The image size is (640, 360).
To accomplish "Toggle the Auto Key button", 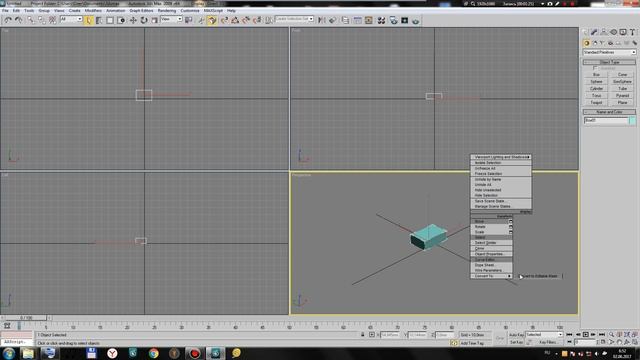I will click(x=516, y=335).
